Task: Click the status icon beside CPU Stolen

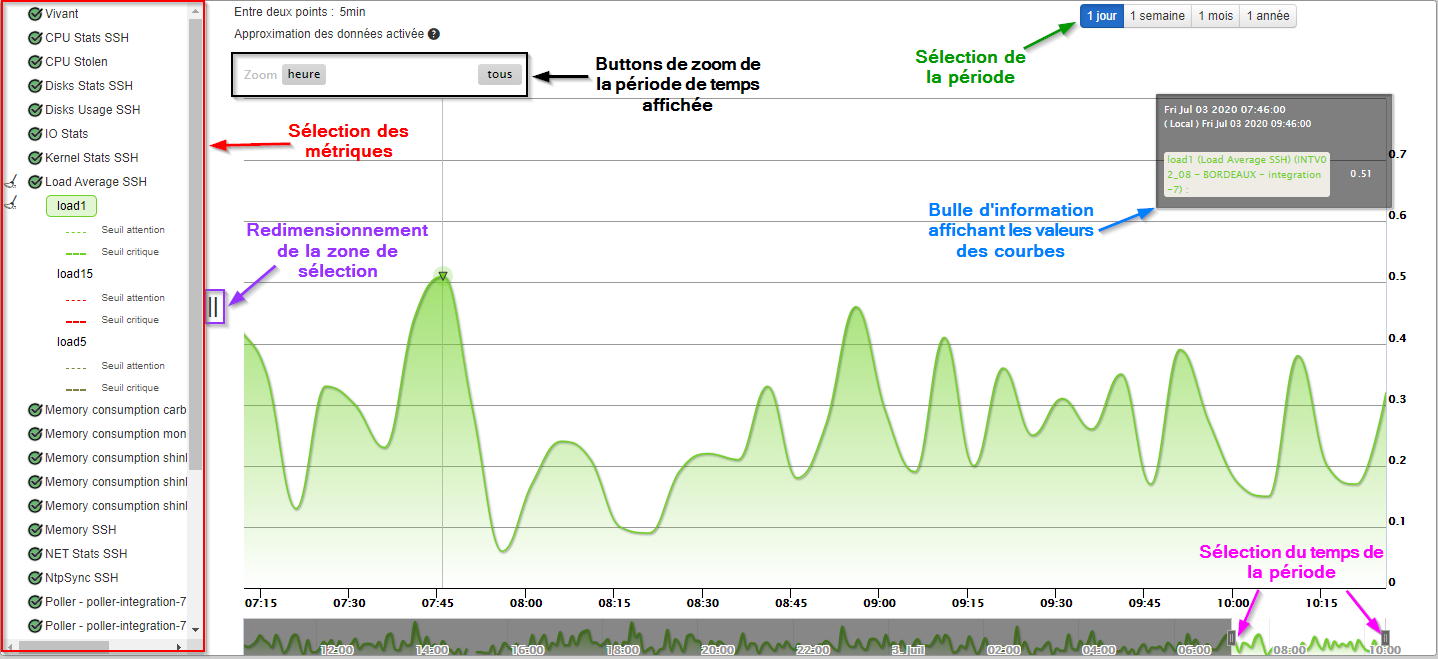Action: [x=35, y=62]
